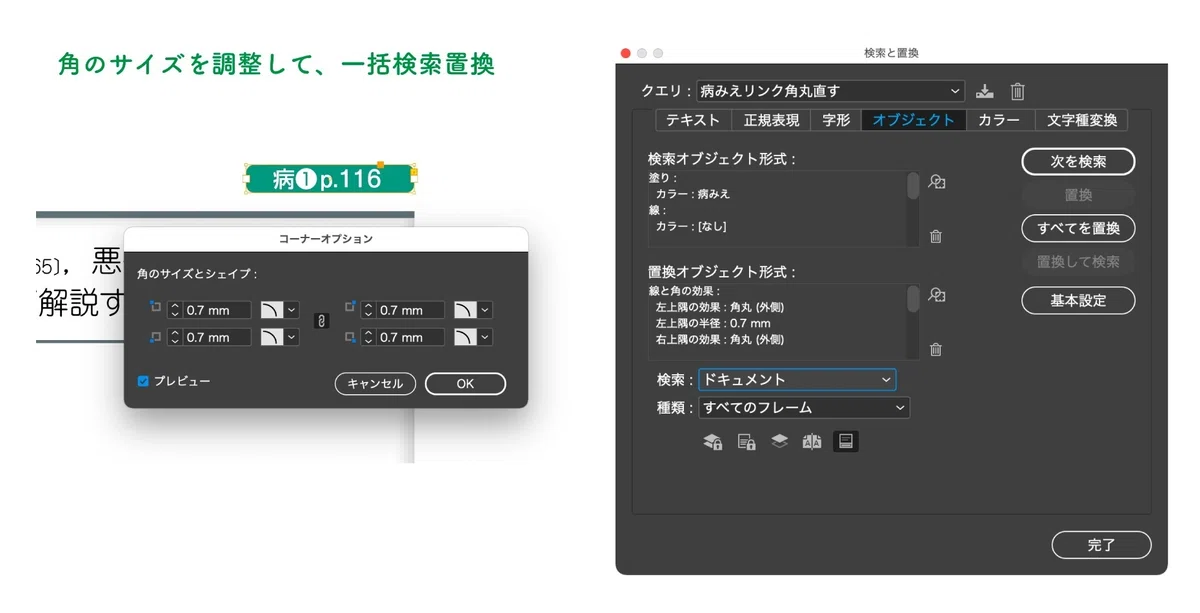Clear change object format (置換オブジェクト形式) with its trash icon
This screenshot has width=1200, height=613.
936,350
